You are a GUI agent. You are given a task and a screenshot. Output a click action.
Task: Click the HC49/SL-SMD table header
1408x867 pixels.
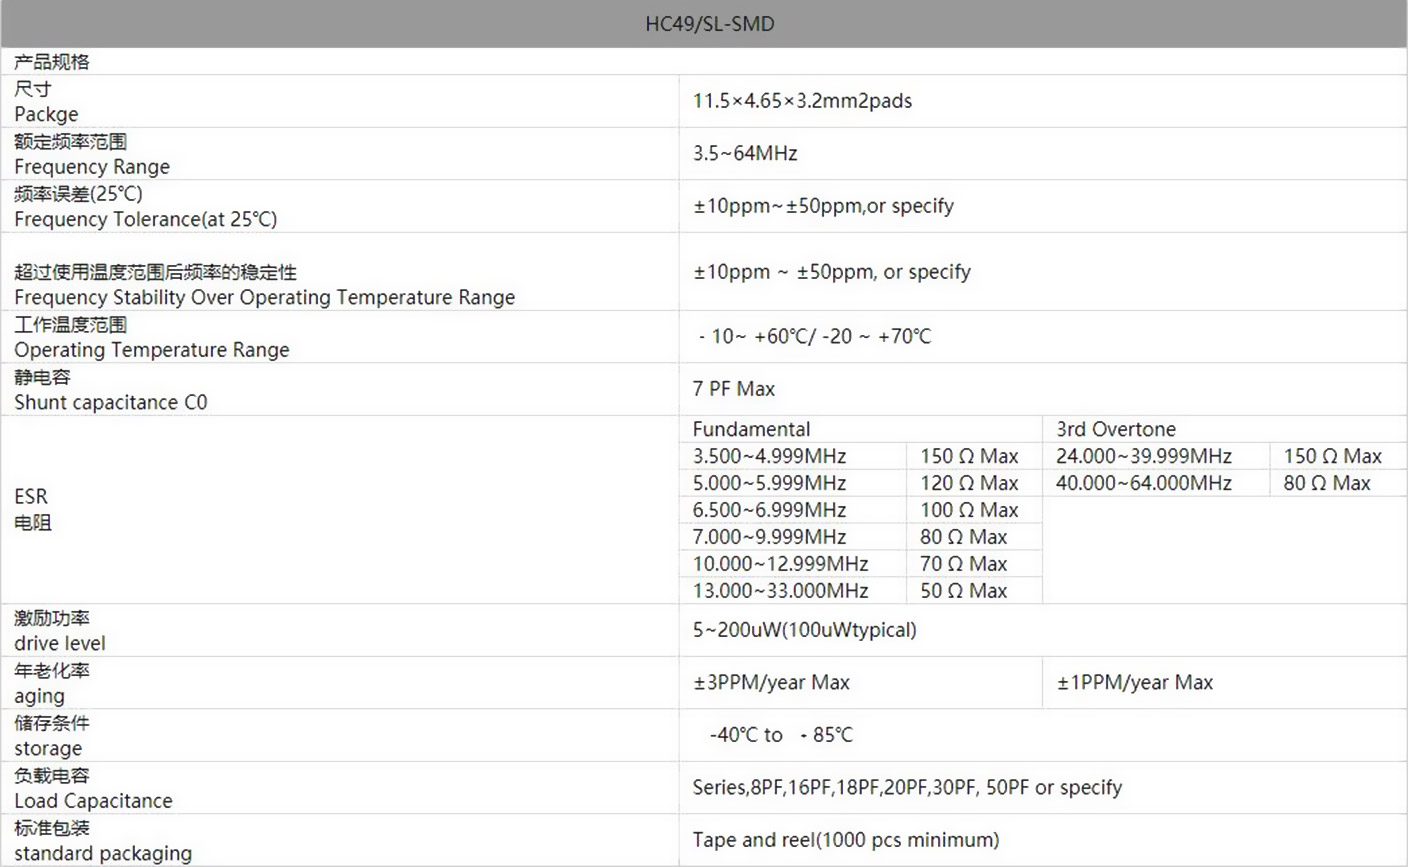point(709,24)
